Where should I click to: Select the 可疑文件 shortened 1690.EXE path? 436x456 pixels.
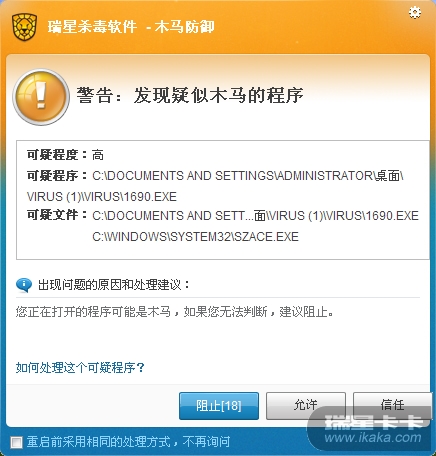pos(255,216)
